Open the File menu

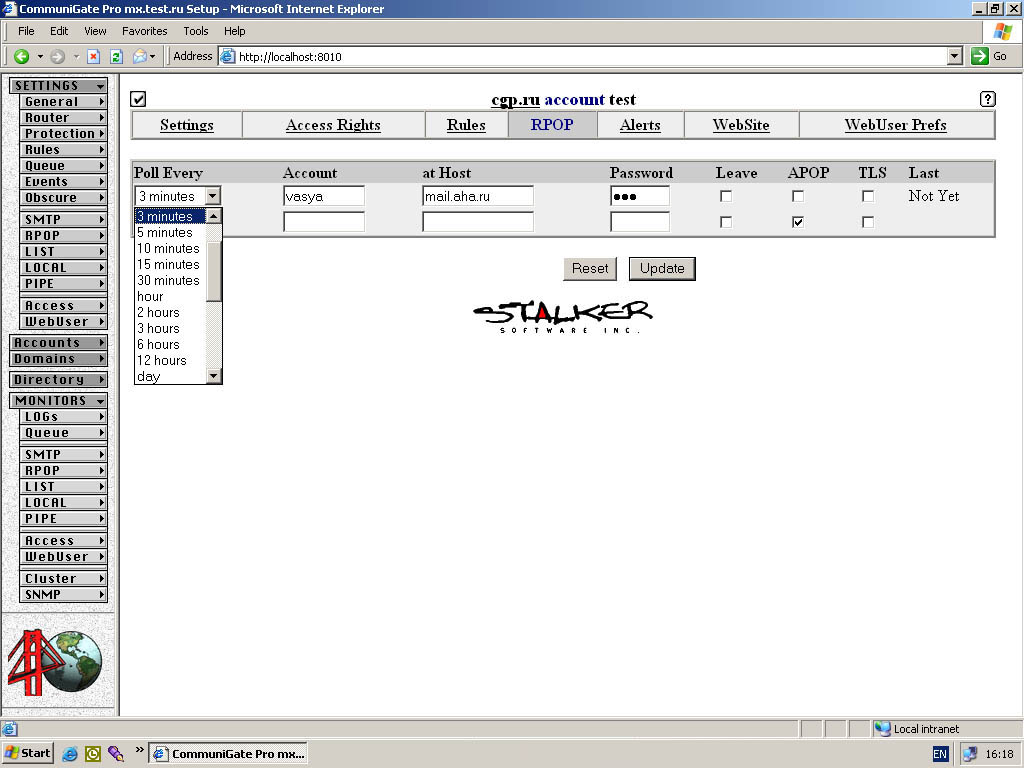pos(26,31)
